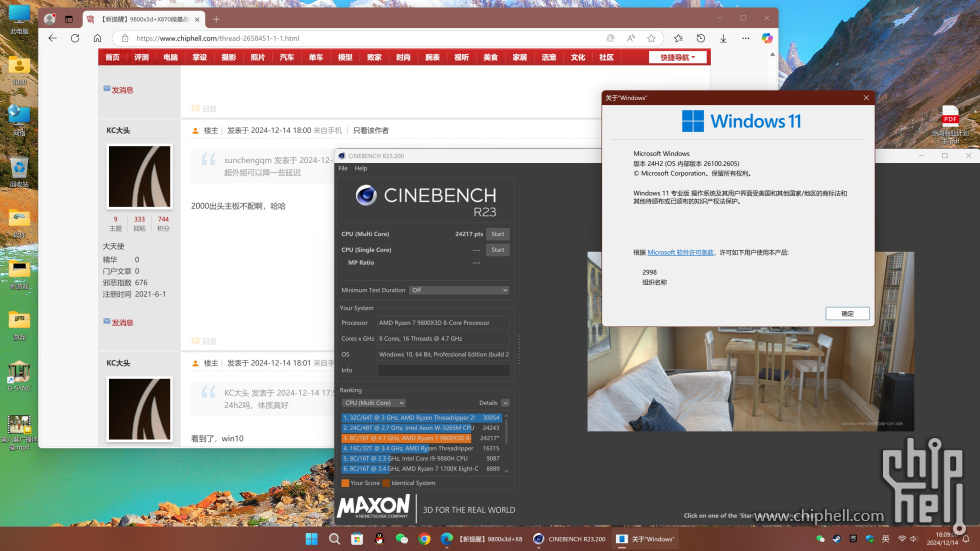Open Microsoft 软件许可条款 link
980x551 pixels.
pyautogui.click(x=680, y=252)
